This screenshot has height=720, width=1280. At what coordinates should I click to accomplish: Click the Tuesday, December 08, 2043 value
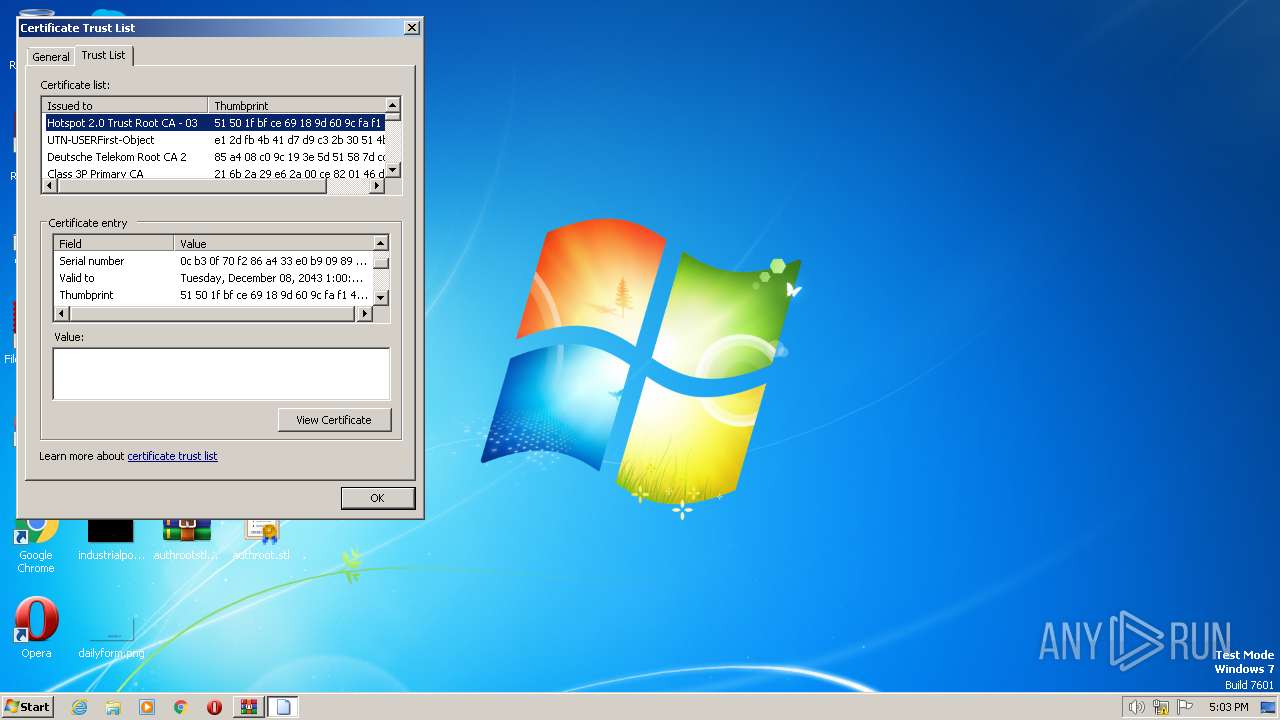click(x=272, y=278)
